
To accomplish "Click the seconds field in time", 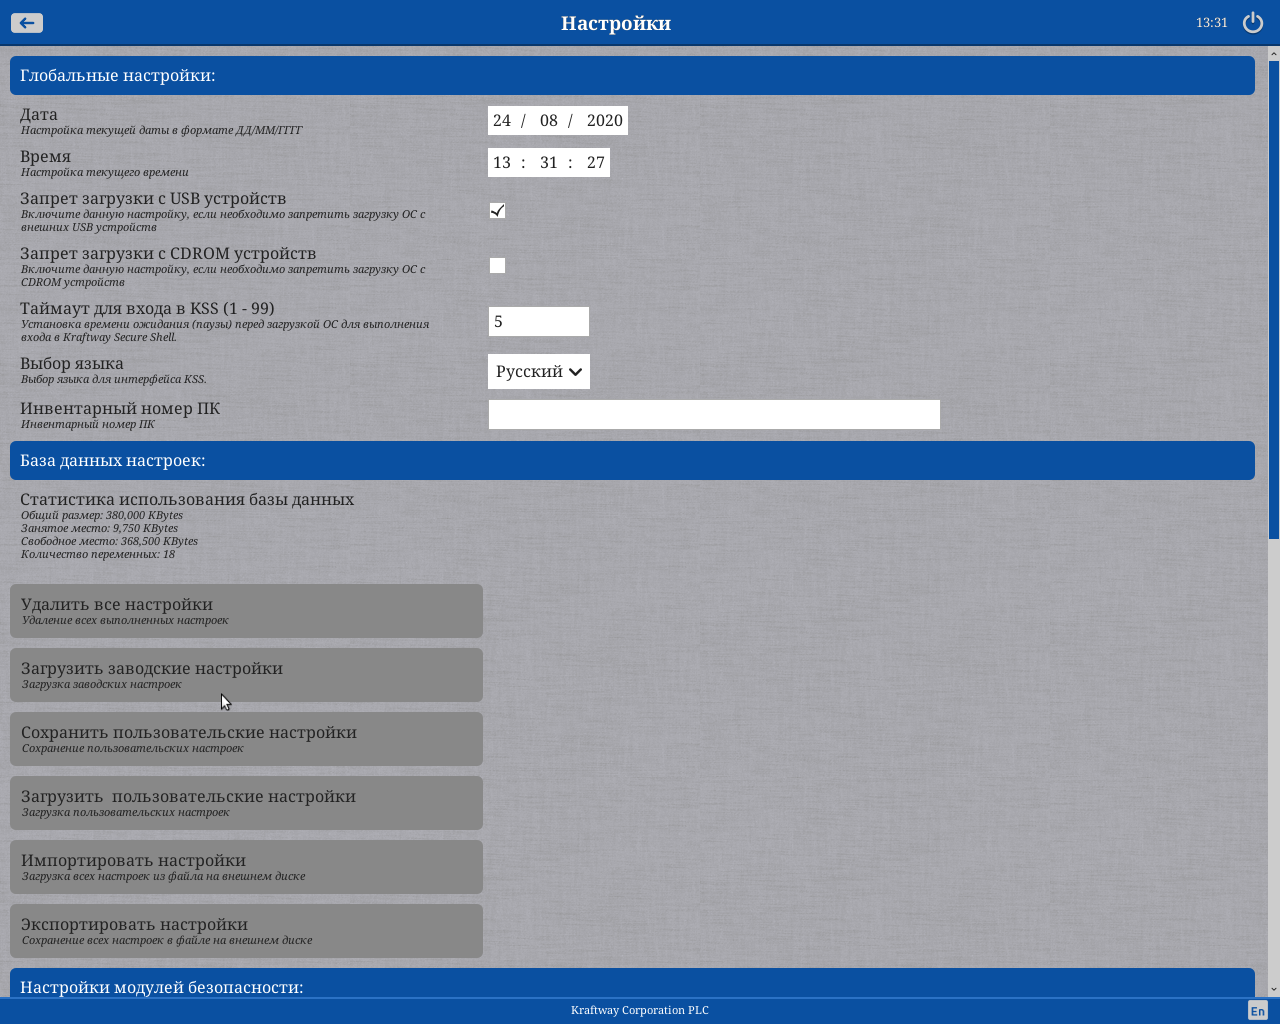I will click(x=595, y=163).
